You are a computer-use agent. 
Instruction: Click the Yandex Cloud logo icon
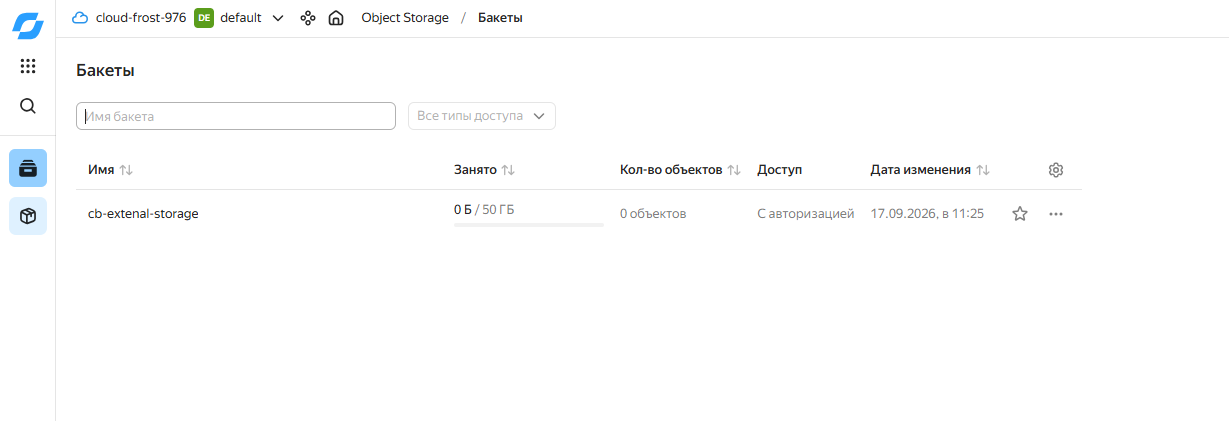28,25
